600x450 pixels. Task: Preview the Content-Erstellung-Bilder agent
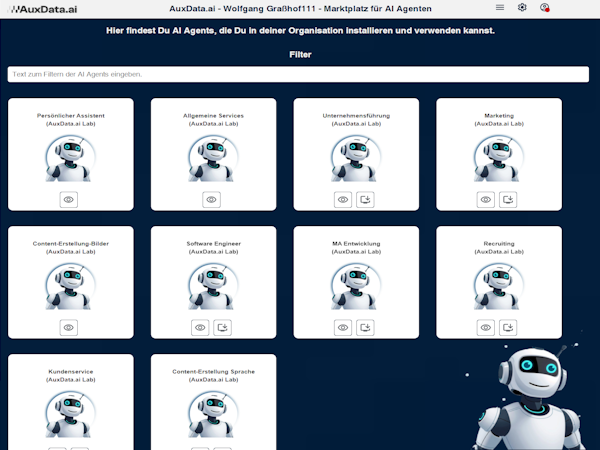coord(69,327)
